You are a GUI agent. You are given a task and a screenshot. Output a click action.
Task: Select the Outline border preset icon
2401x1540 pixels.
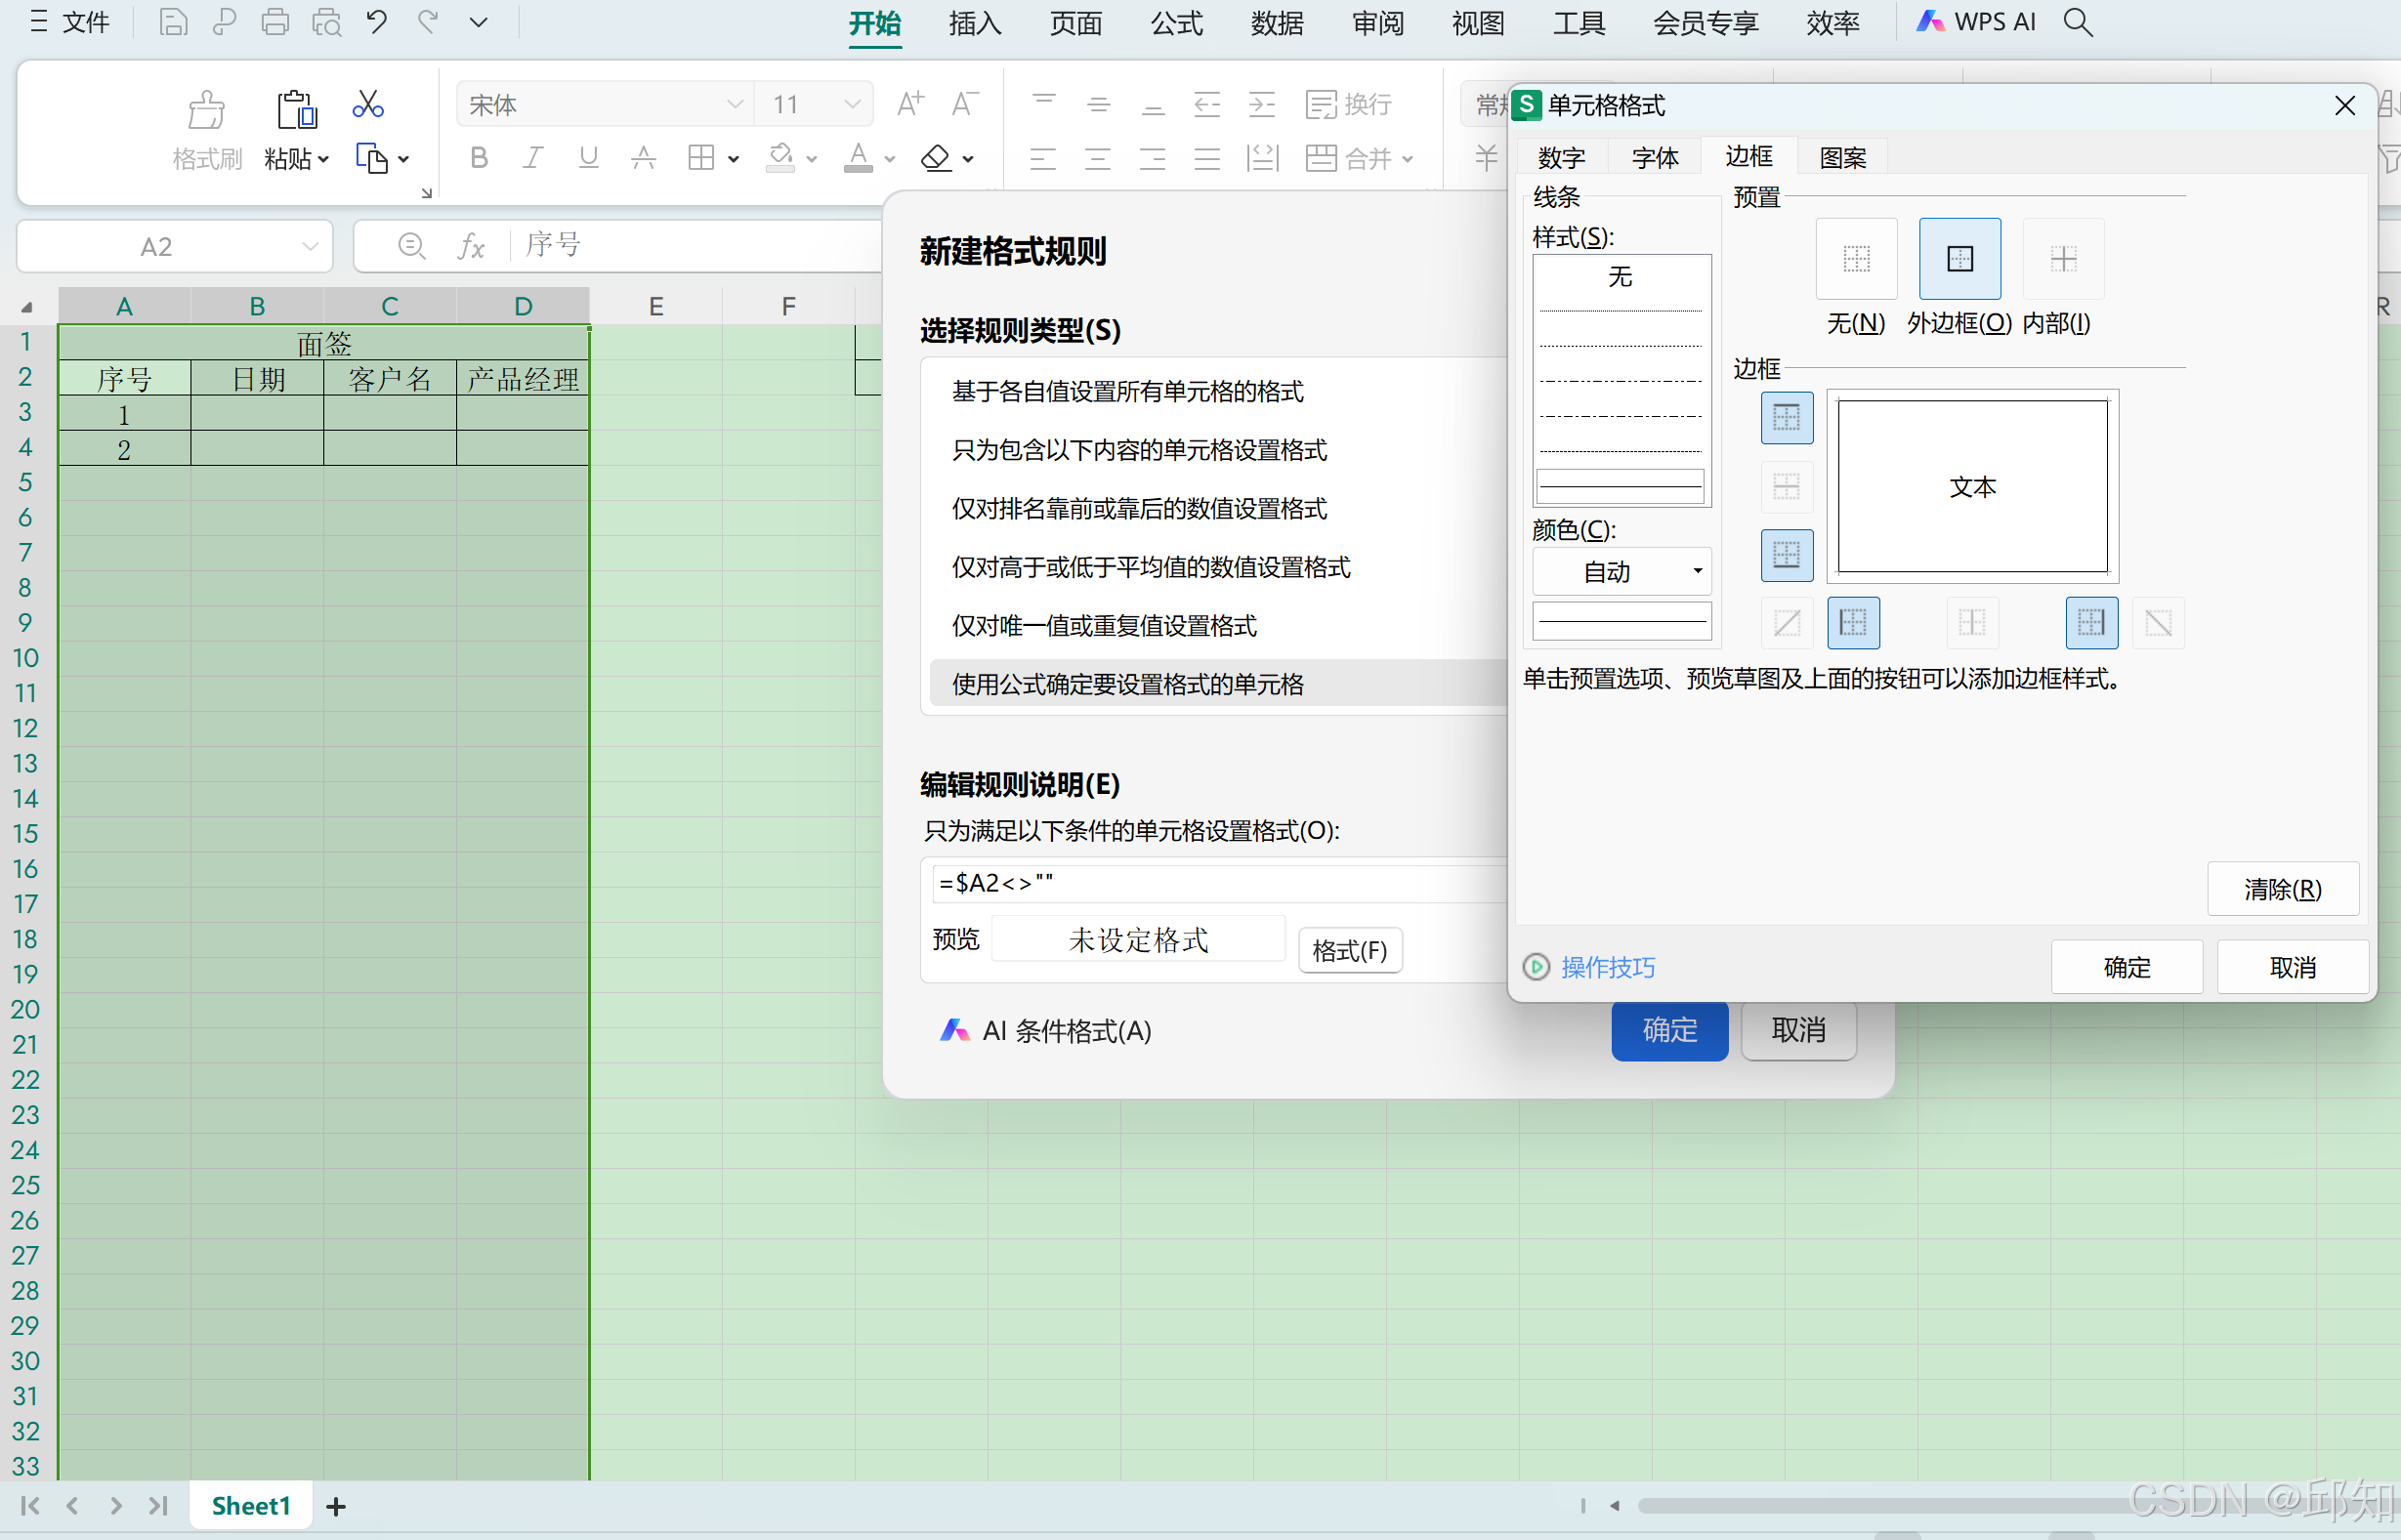(x=1959, y=259)
